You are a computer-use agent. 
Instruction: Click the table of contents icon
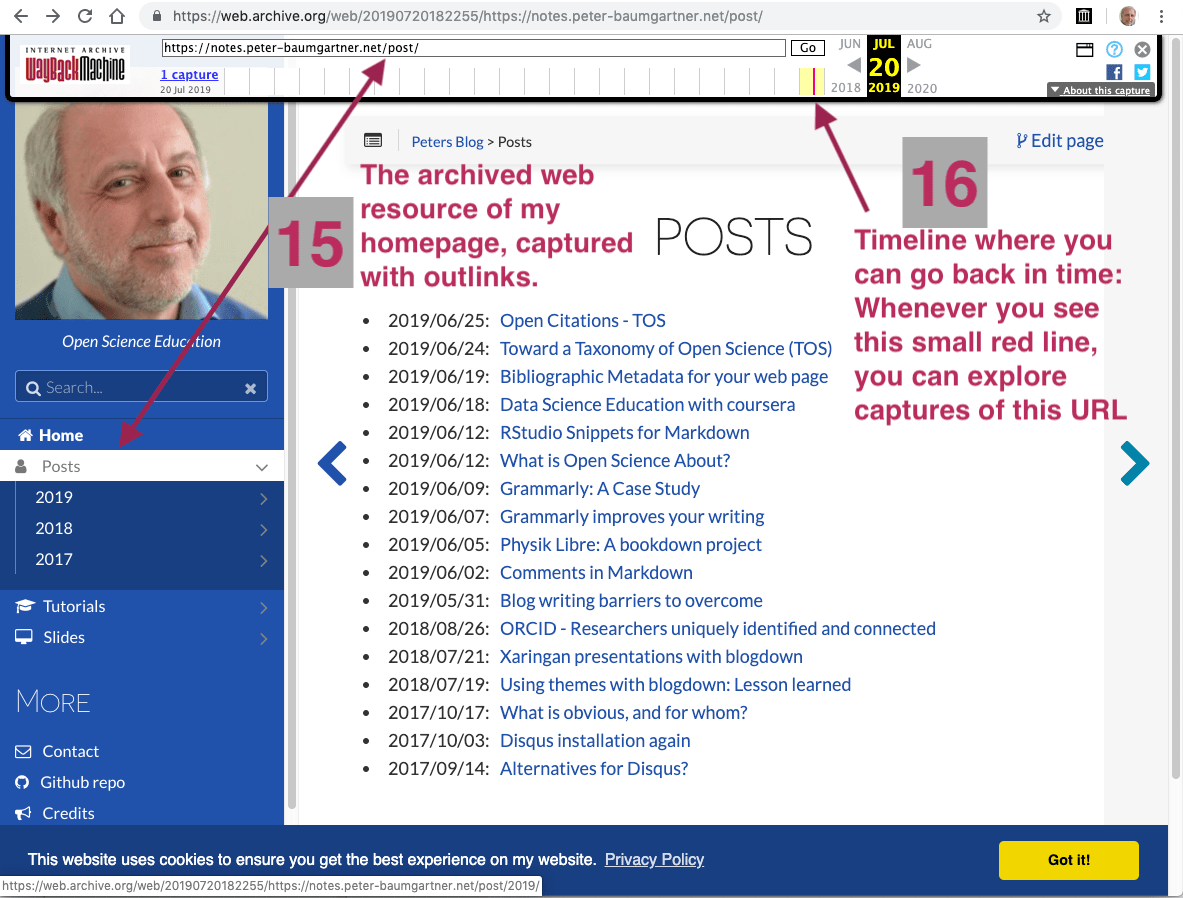pyautogui.click(x=373, y=141)
